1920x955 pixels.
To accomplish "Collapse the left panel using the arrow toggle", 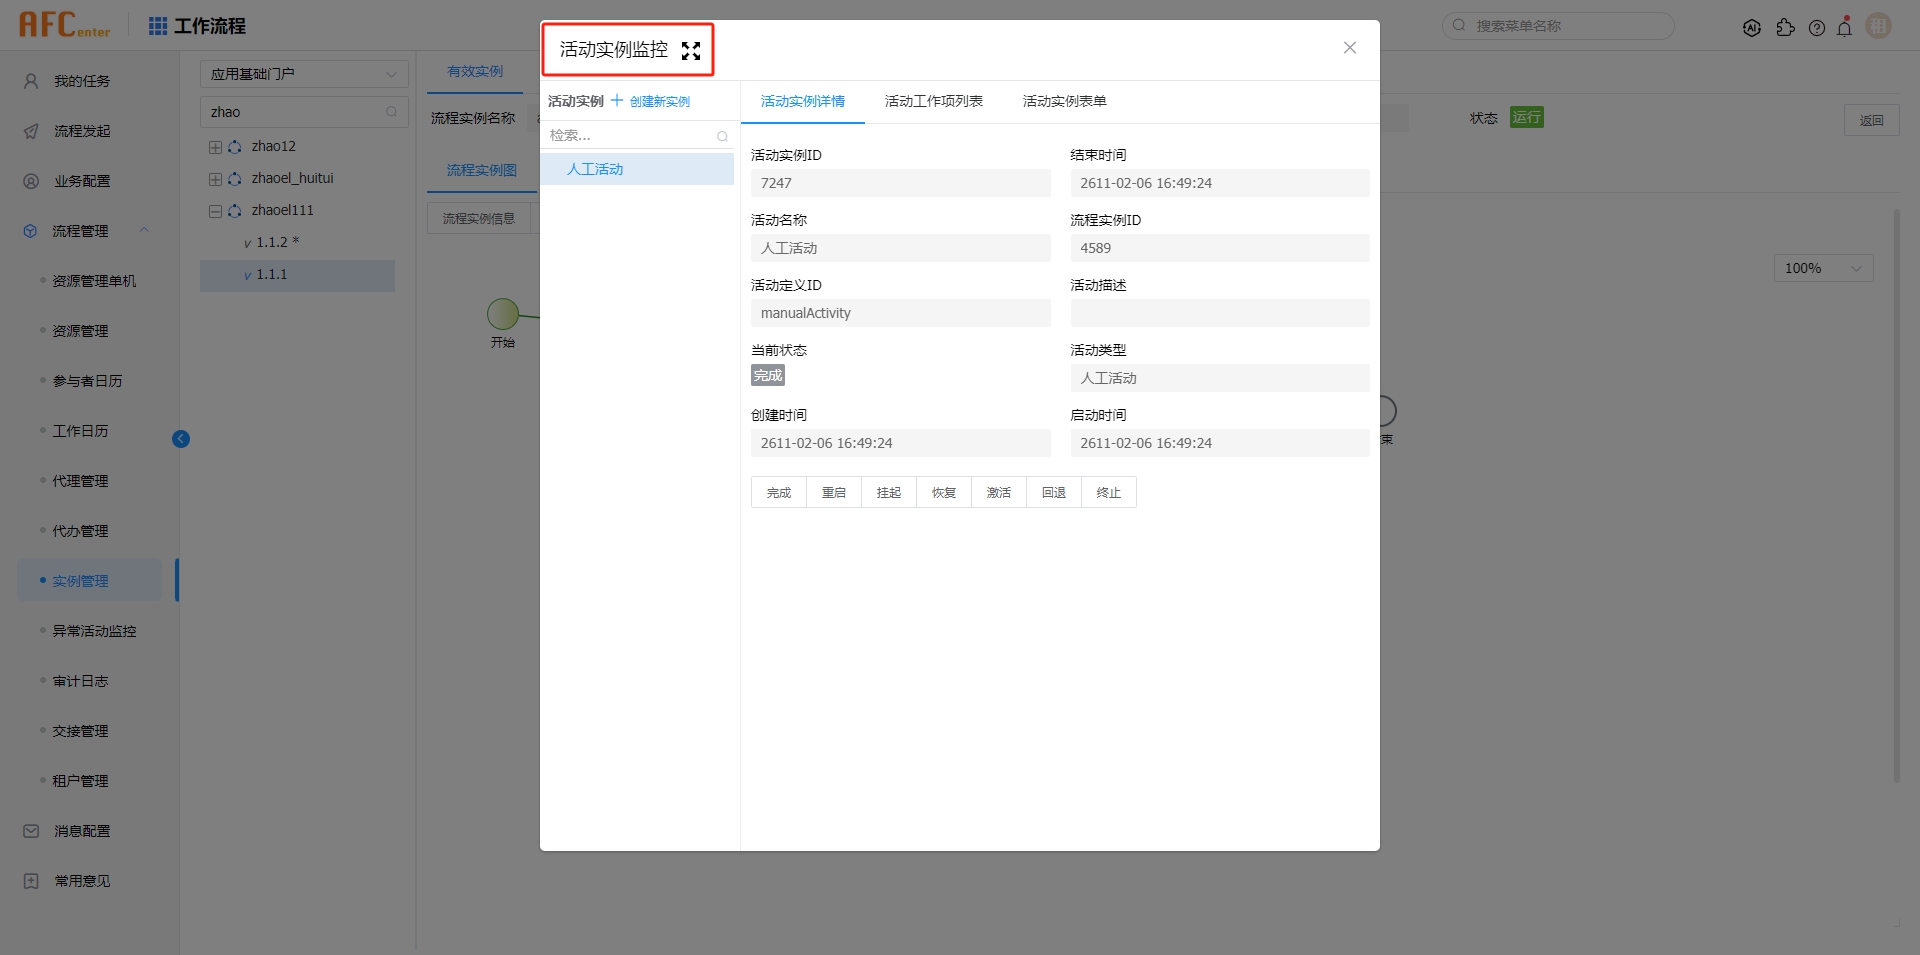I will [x=181, y=439].
